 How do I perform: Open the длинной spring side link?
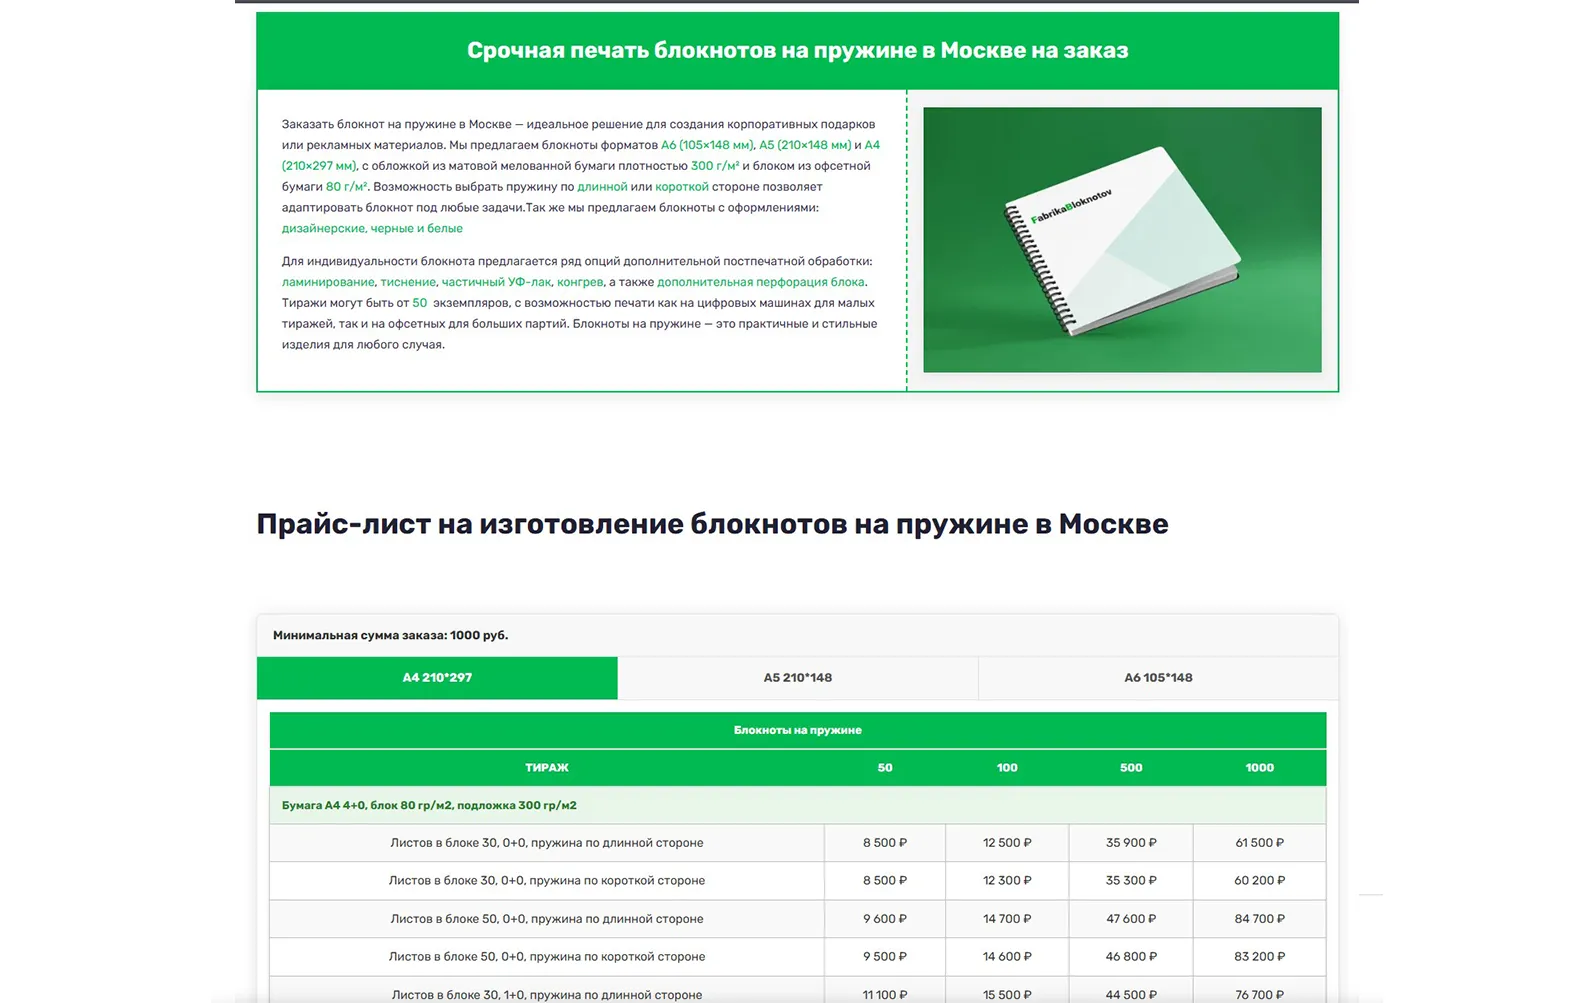[x=602, y=187]
